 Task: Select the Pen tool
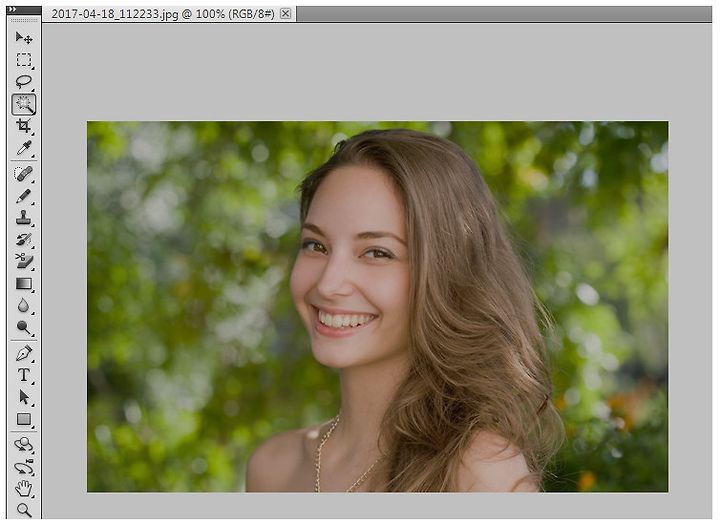23,353
